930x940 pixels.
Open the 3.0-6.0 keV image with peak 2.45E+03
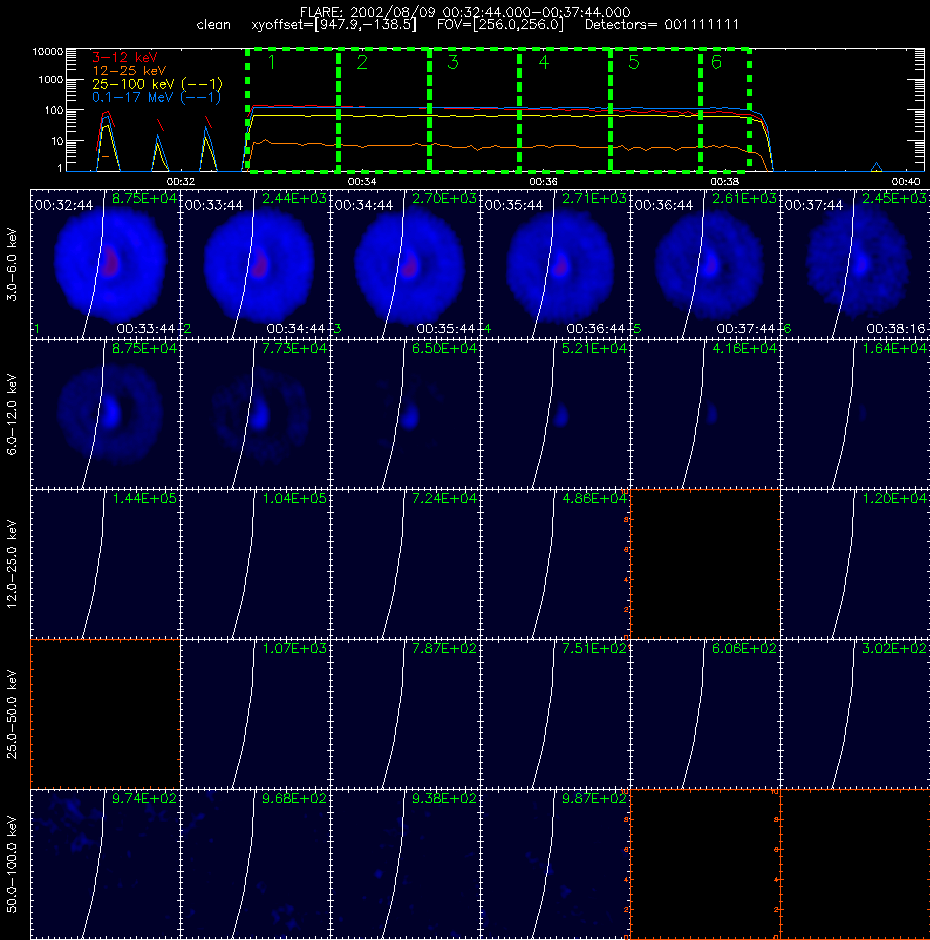[x=855, y=264]
